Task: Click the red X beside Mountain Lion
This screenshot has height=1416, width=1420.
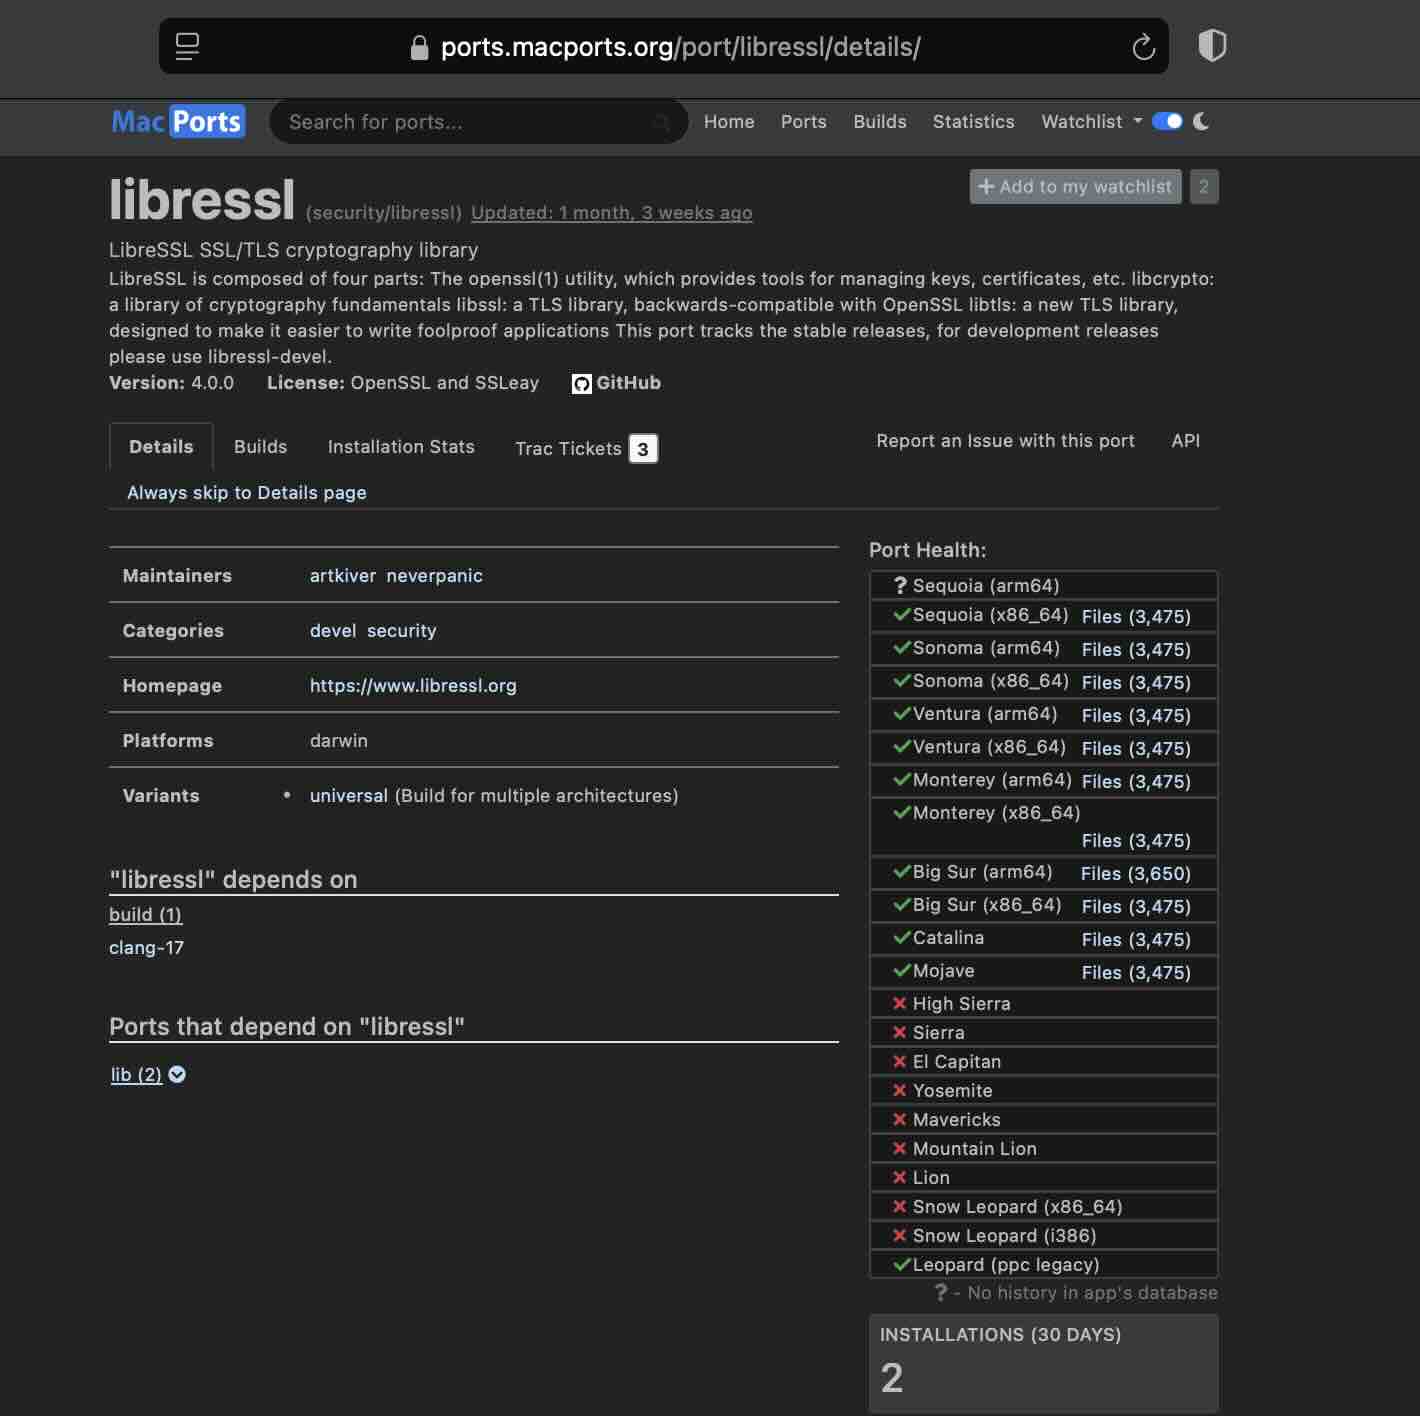Action: click(900, 1149)
